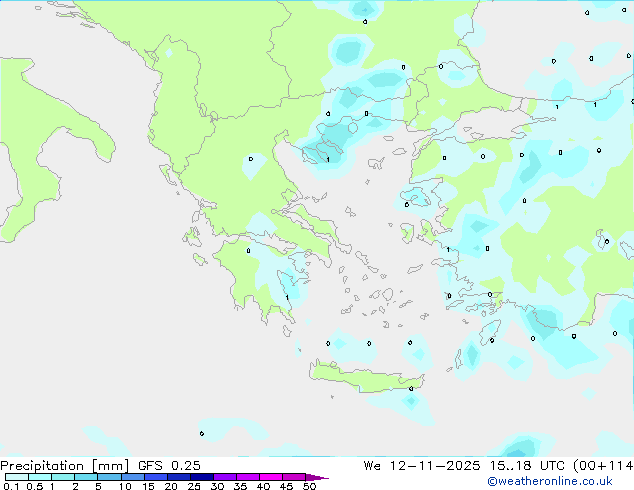Click the '50' legend scale value
This screenshot has height=490, width=634.
[x=309, y=486]
